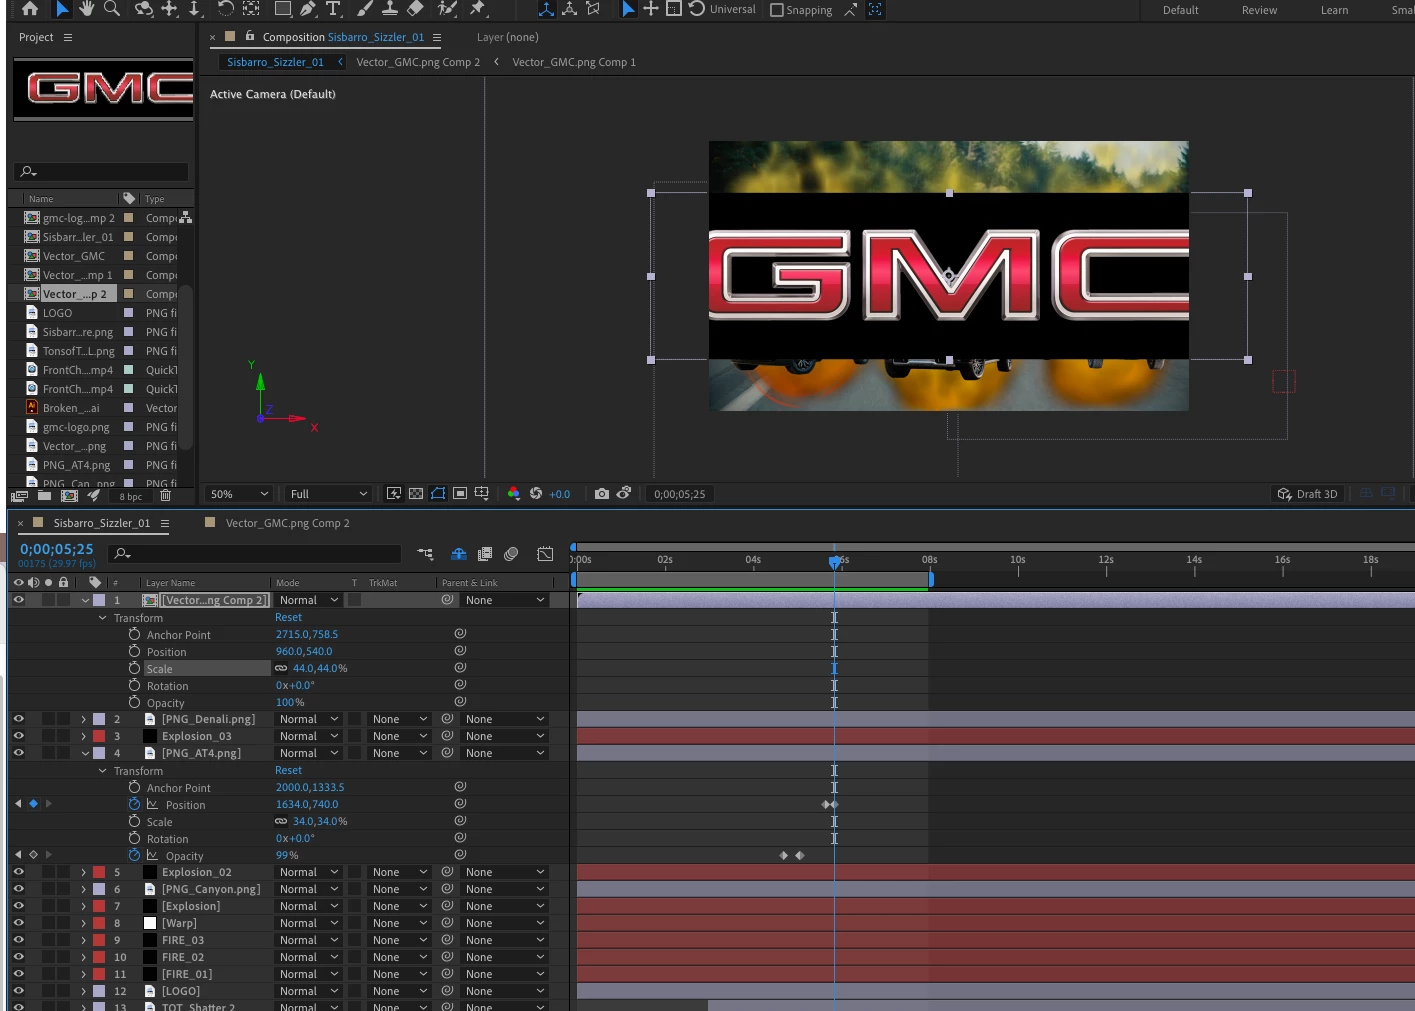The width and height of the screenshot is (1415, 1011).
Task: Open the Graph Editor in timeline
Action: (545, 554)
